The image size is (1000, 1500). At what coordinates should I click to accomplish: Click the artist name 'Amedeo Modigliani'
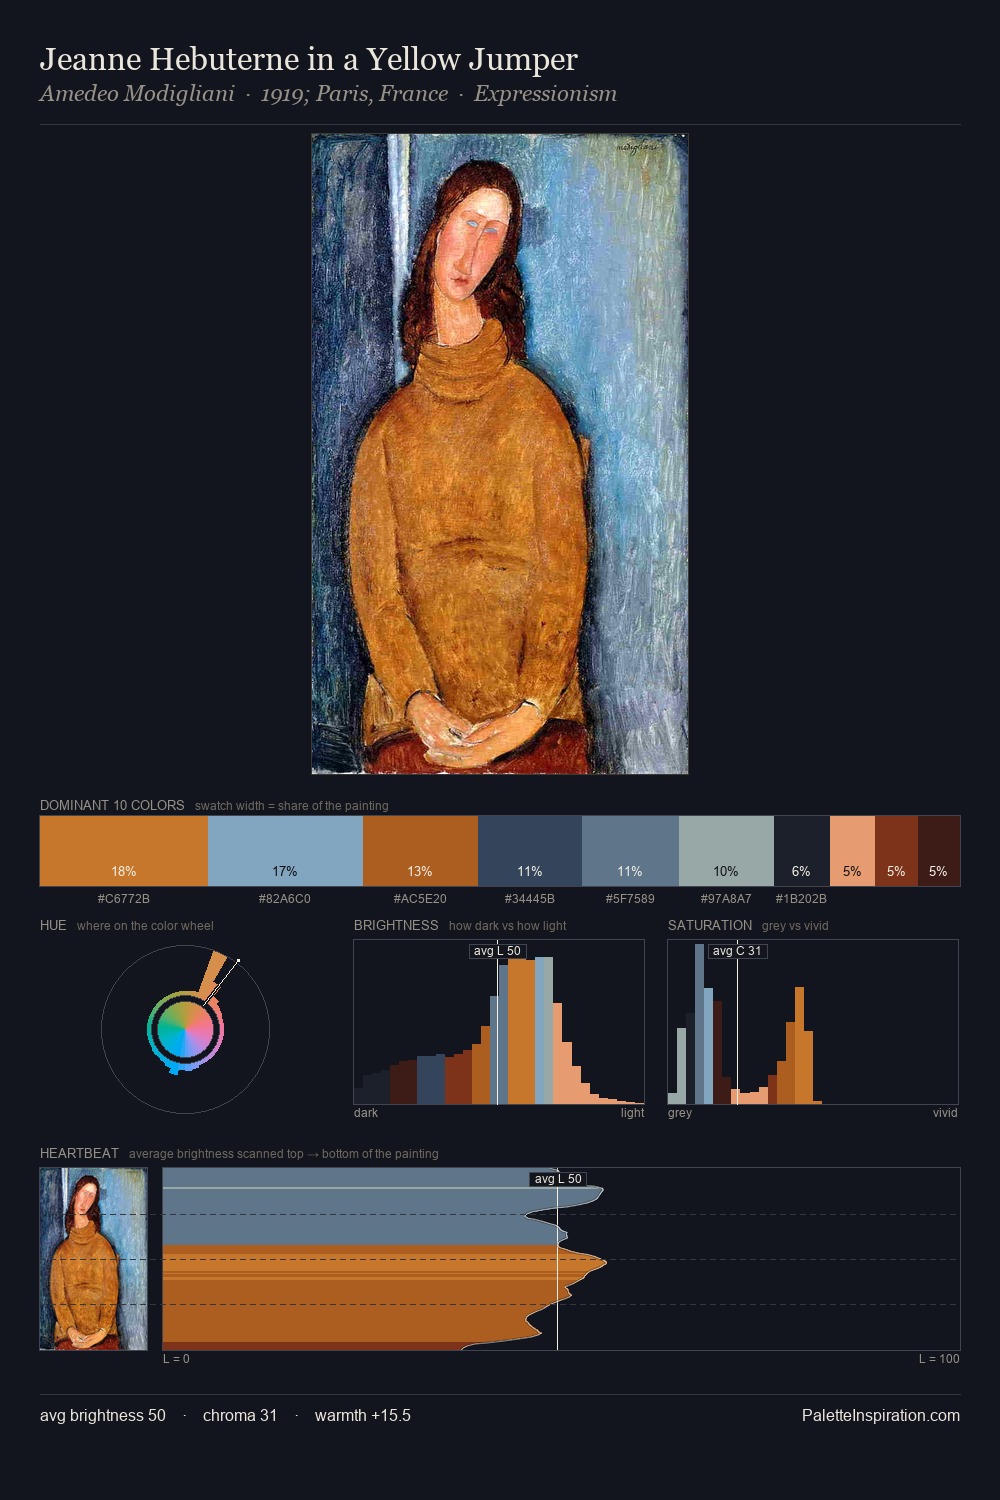(137, 94)
